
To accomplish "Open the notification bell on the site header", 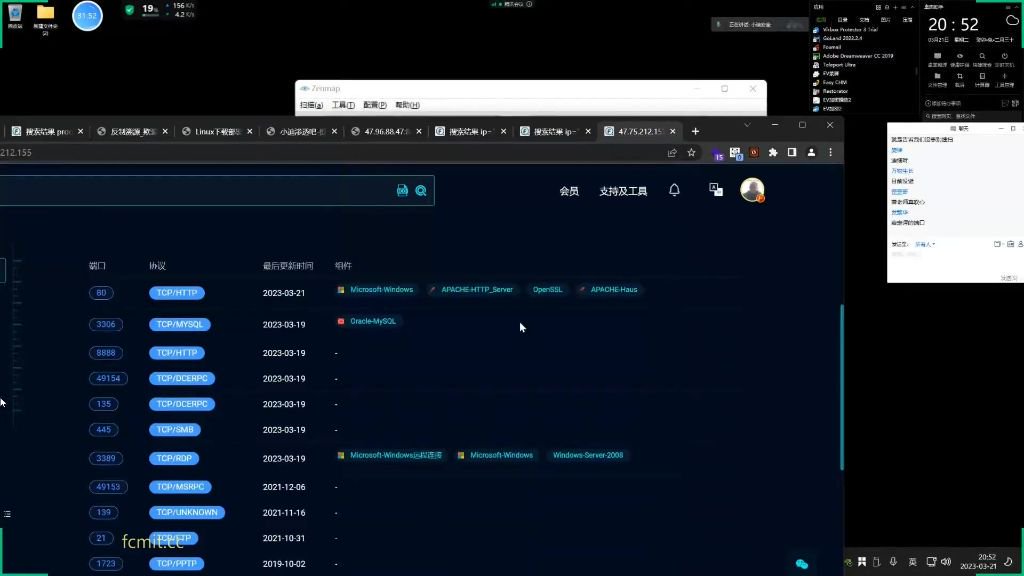I will tap(674, 190).
